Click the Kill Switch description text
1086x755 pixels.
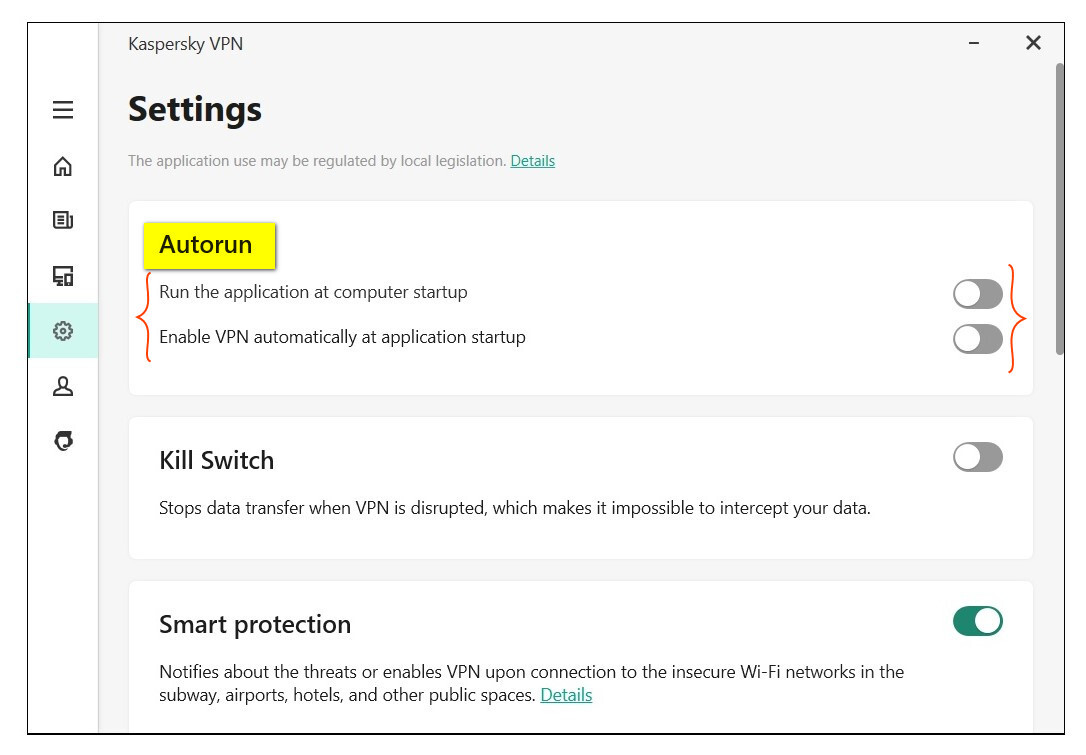514,508
